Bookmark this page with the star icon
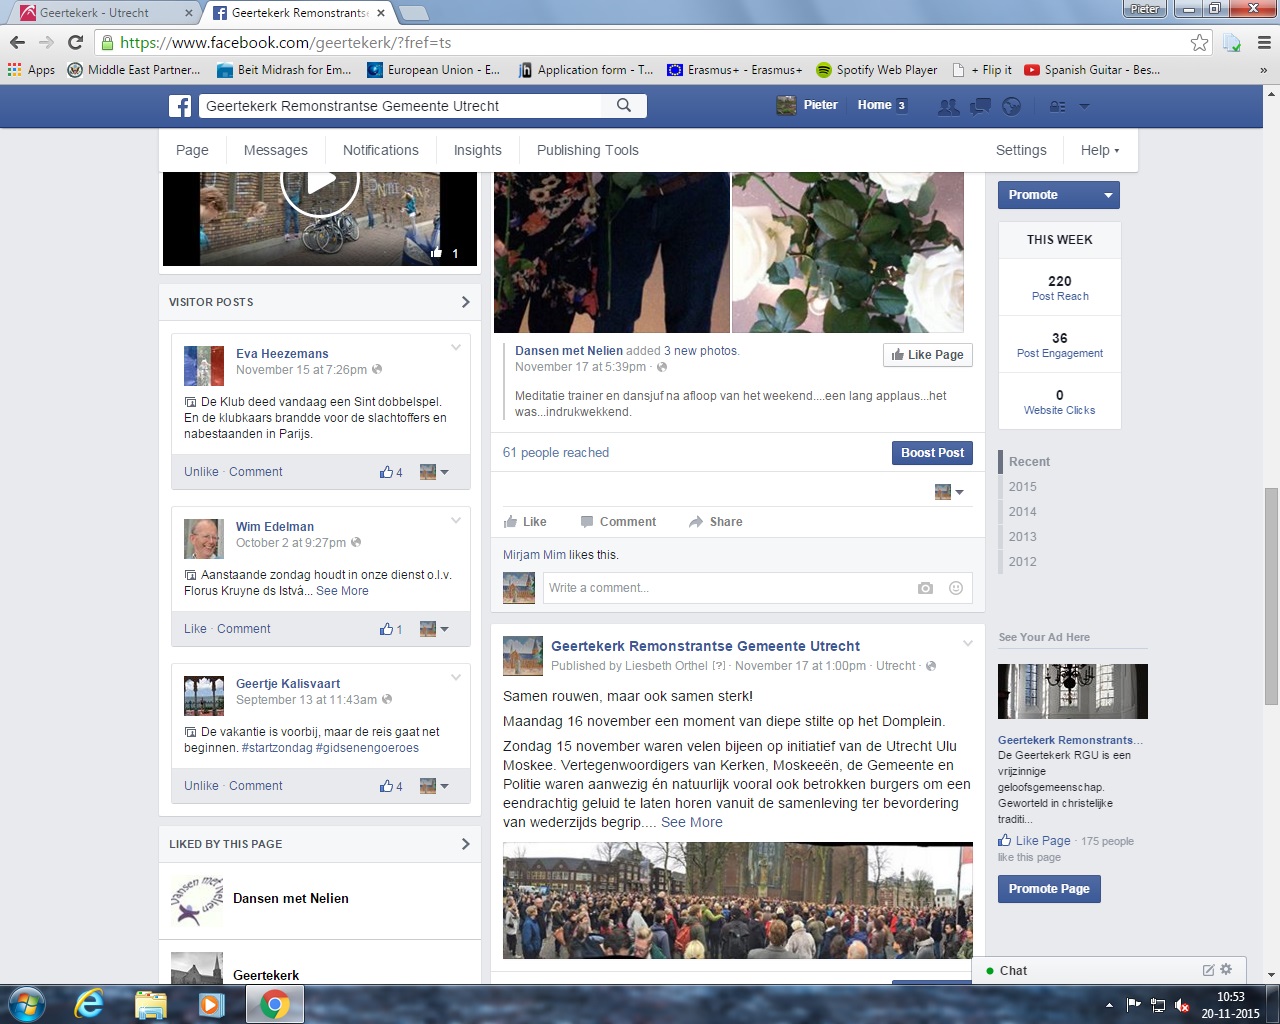Image resolution: width=1280 pixels, height=1024 pixels. (1199, 42)
